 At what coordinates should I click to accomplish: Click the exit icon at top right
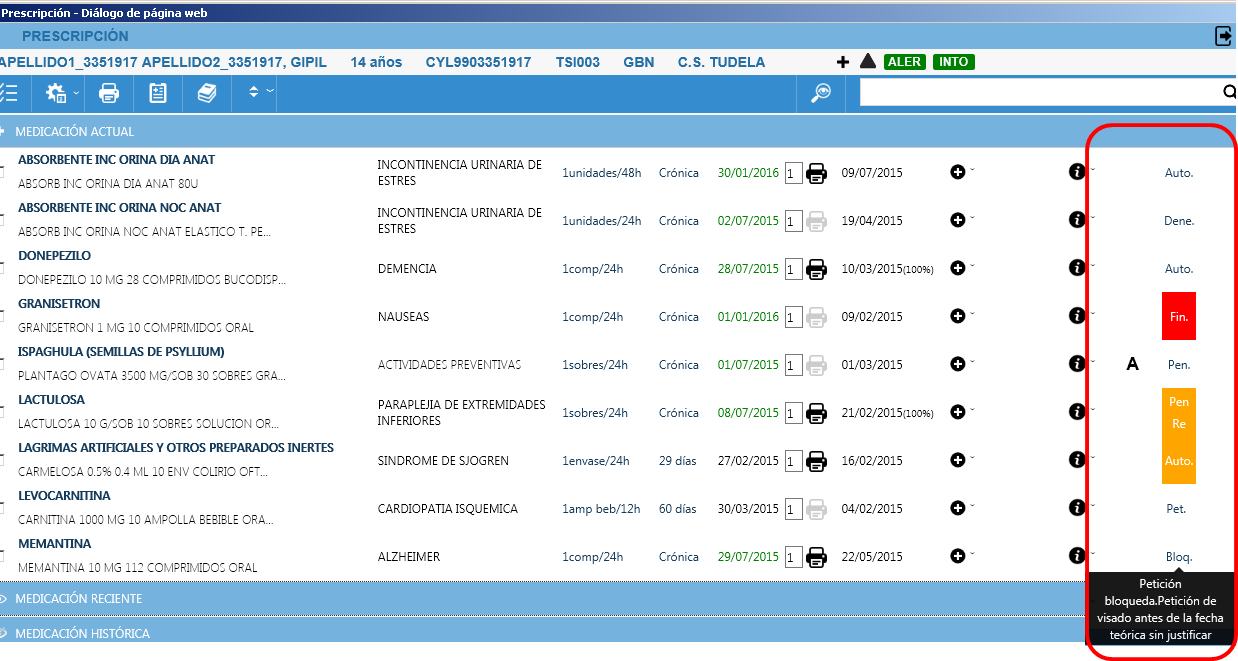(x=1224, y=36)
